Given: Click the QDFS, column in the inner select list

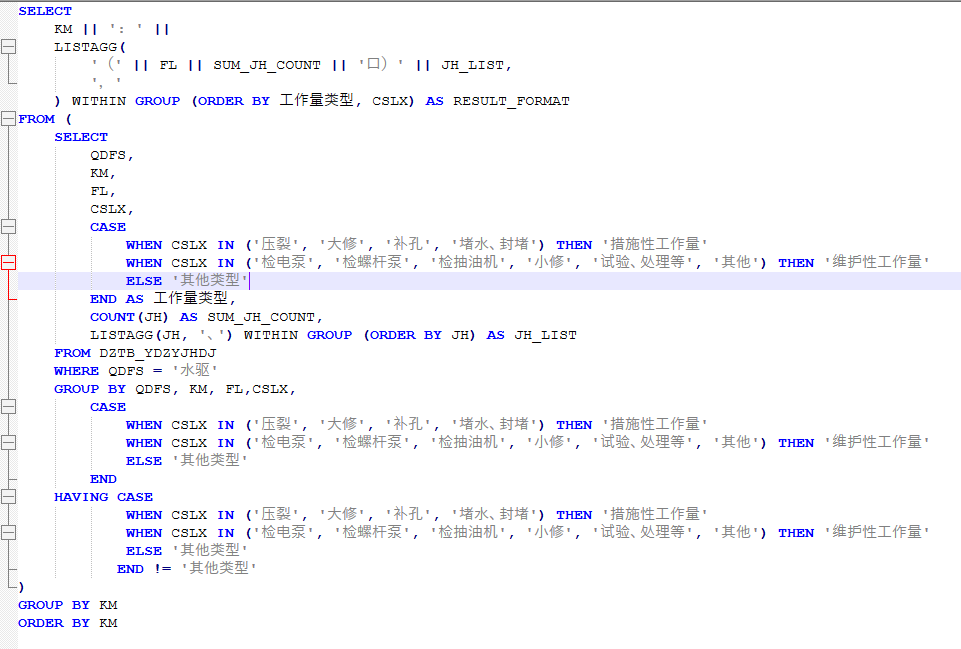Looking at the screenshot, I should tap(112, 156).
